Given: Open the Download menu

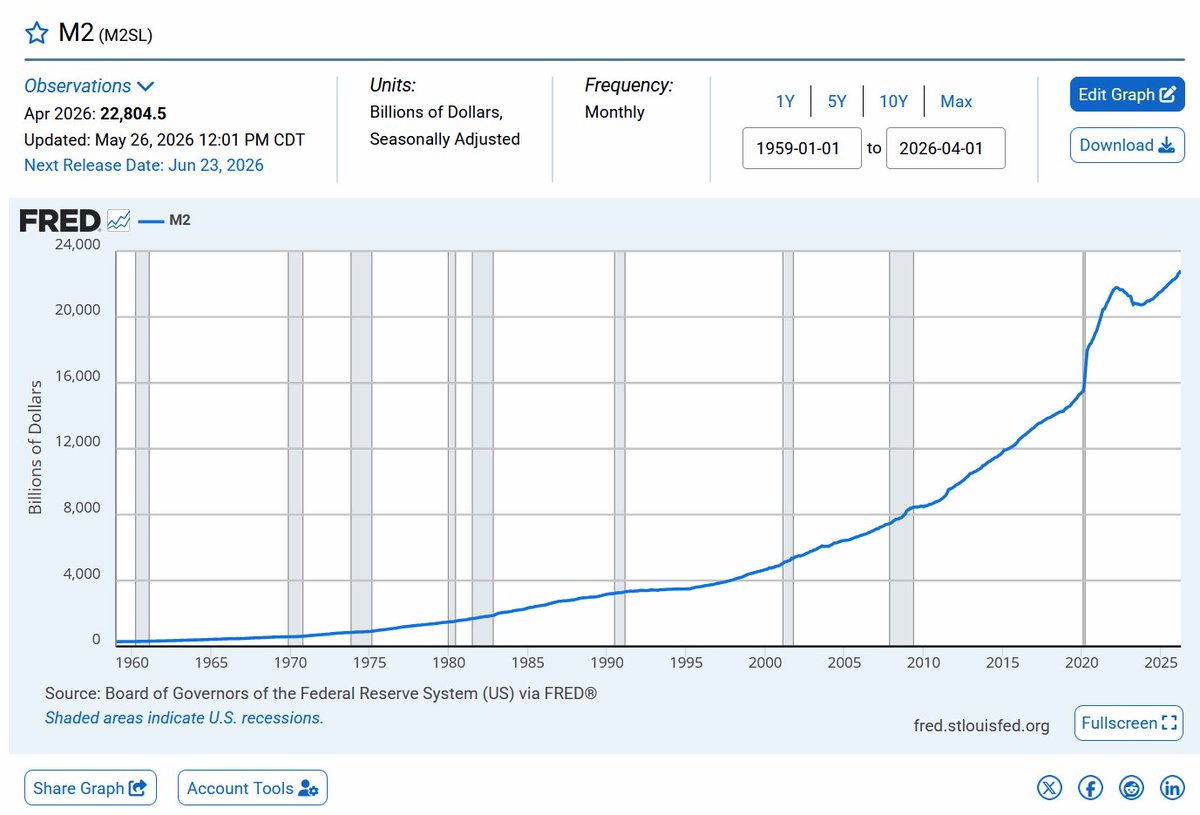Looking at the screenshot, I should (x=1127, y=145).
